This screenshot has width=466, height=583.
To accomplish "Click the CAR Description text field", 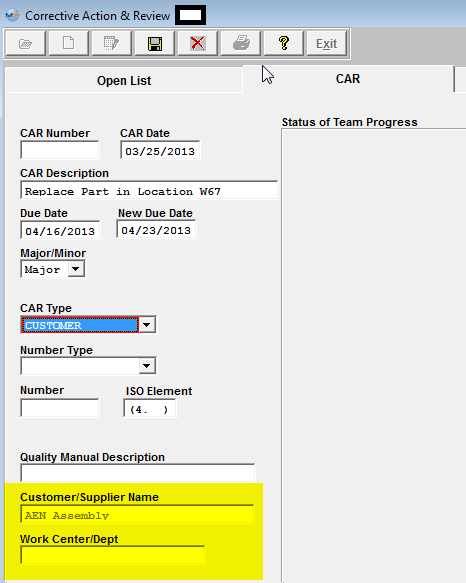I will tap(149, 190).
